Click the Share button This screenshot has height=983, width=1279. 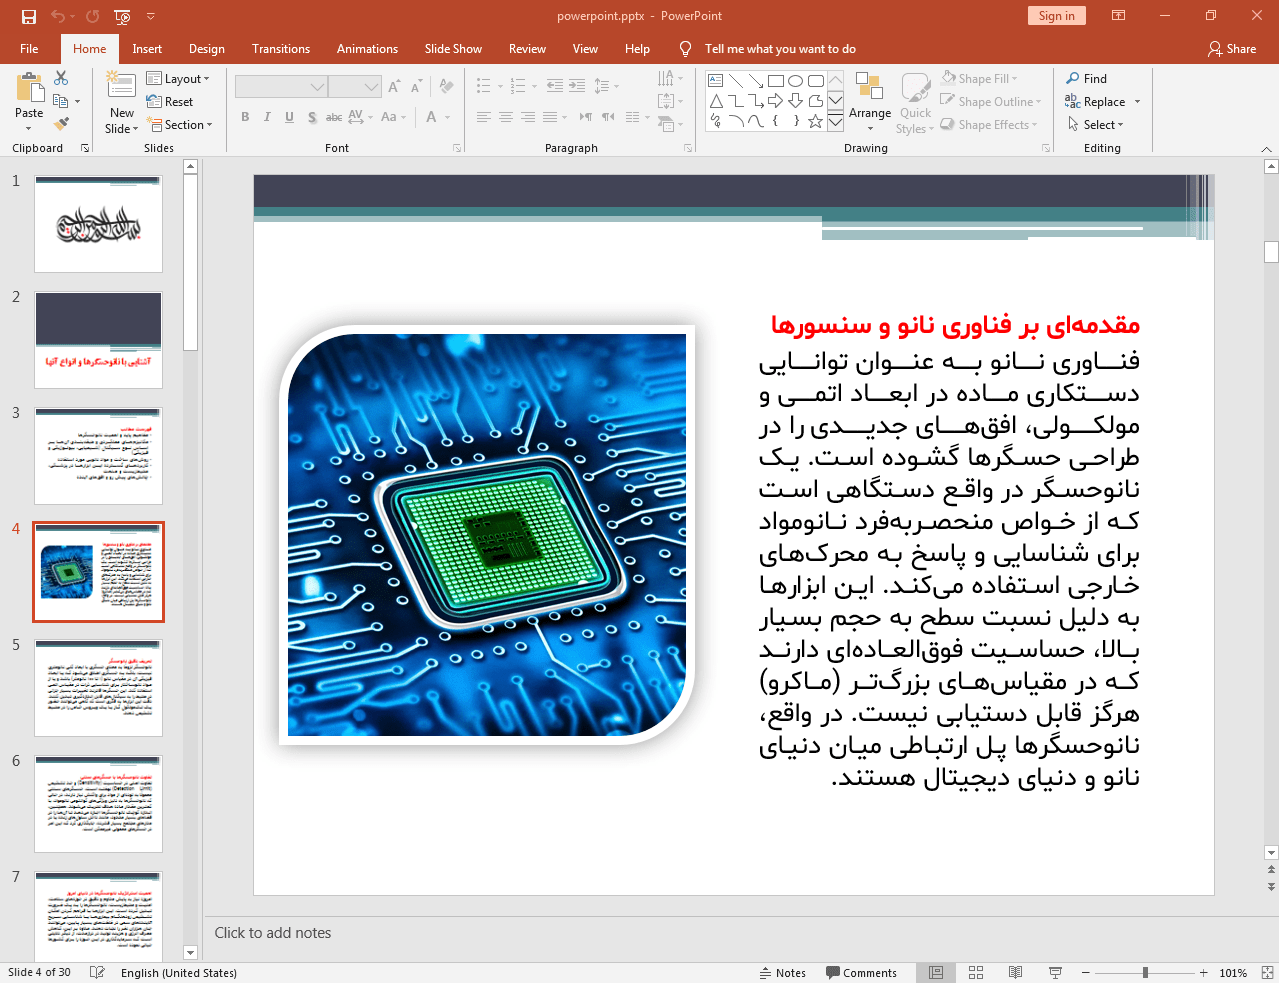click(1232, 48)
